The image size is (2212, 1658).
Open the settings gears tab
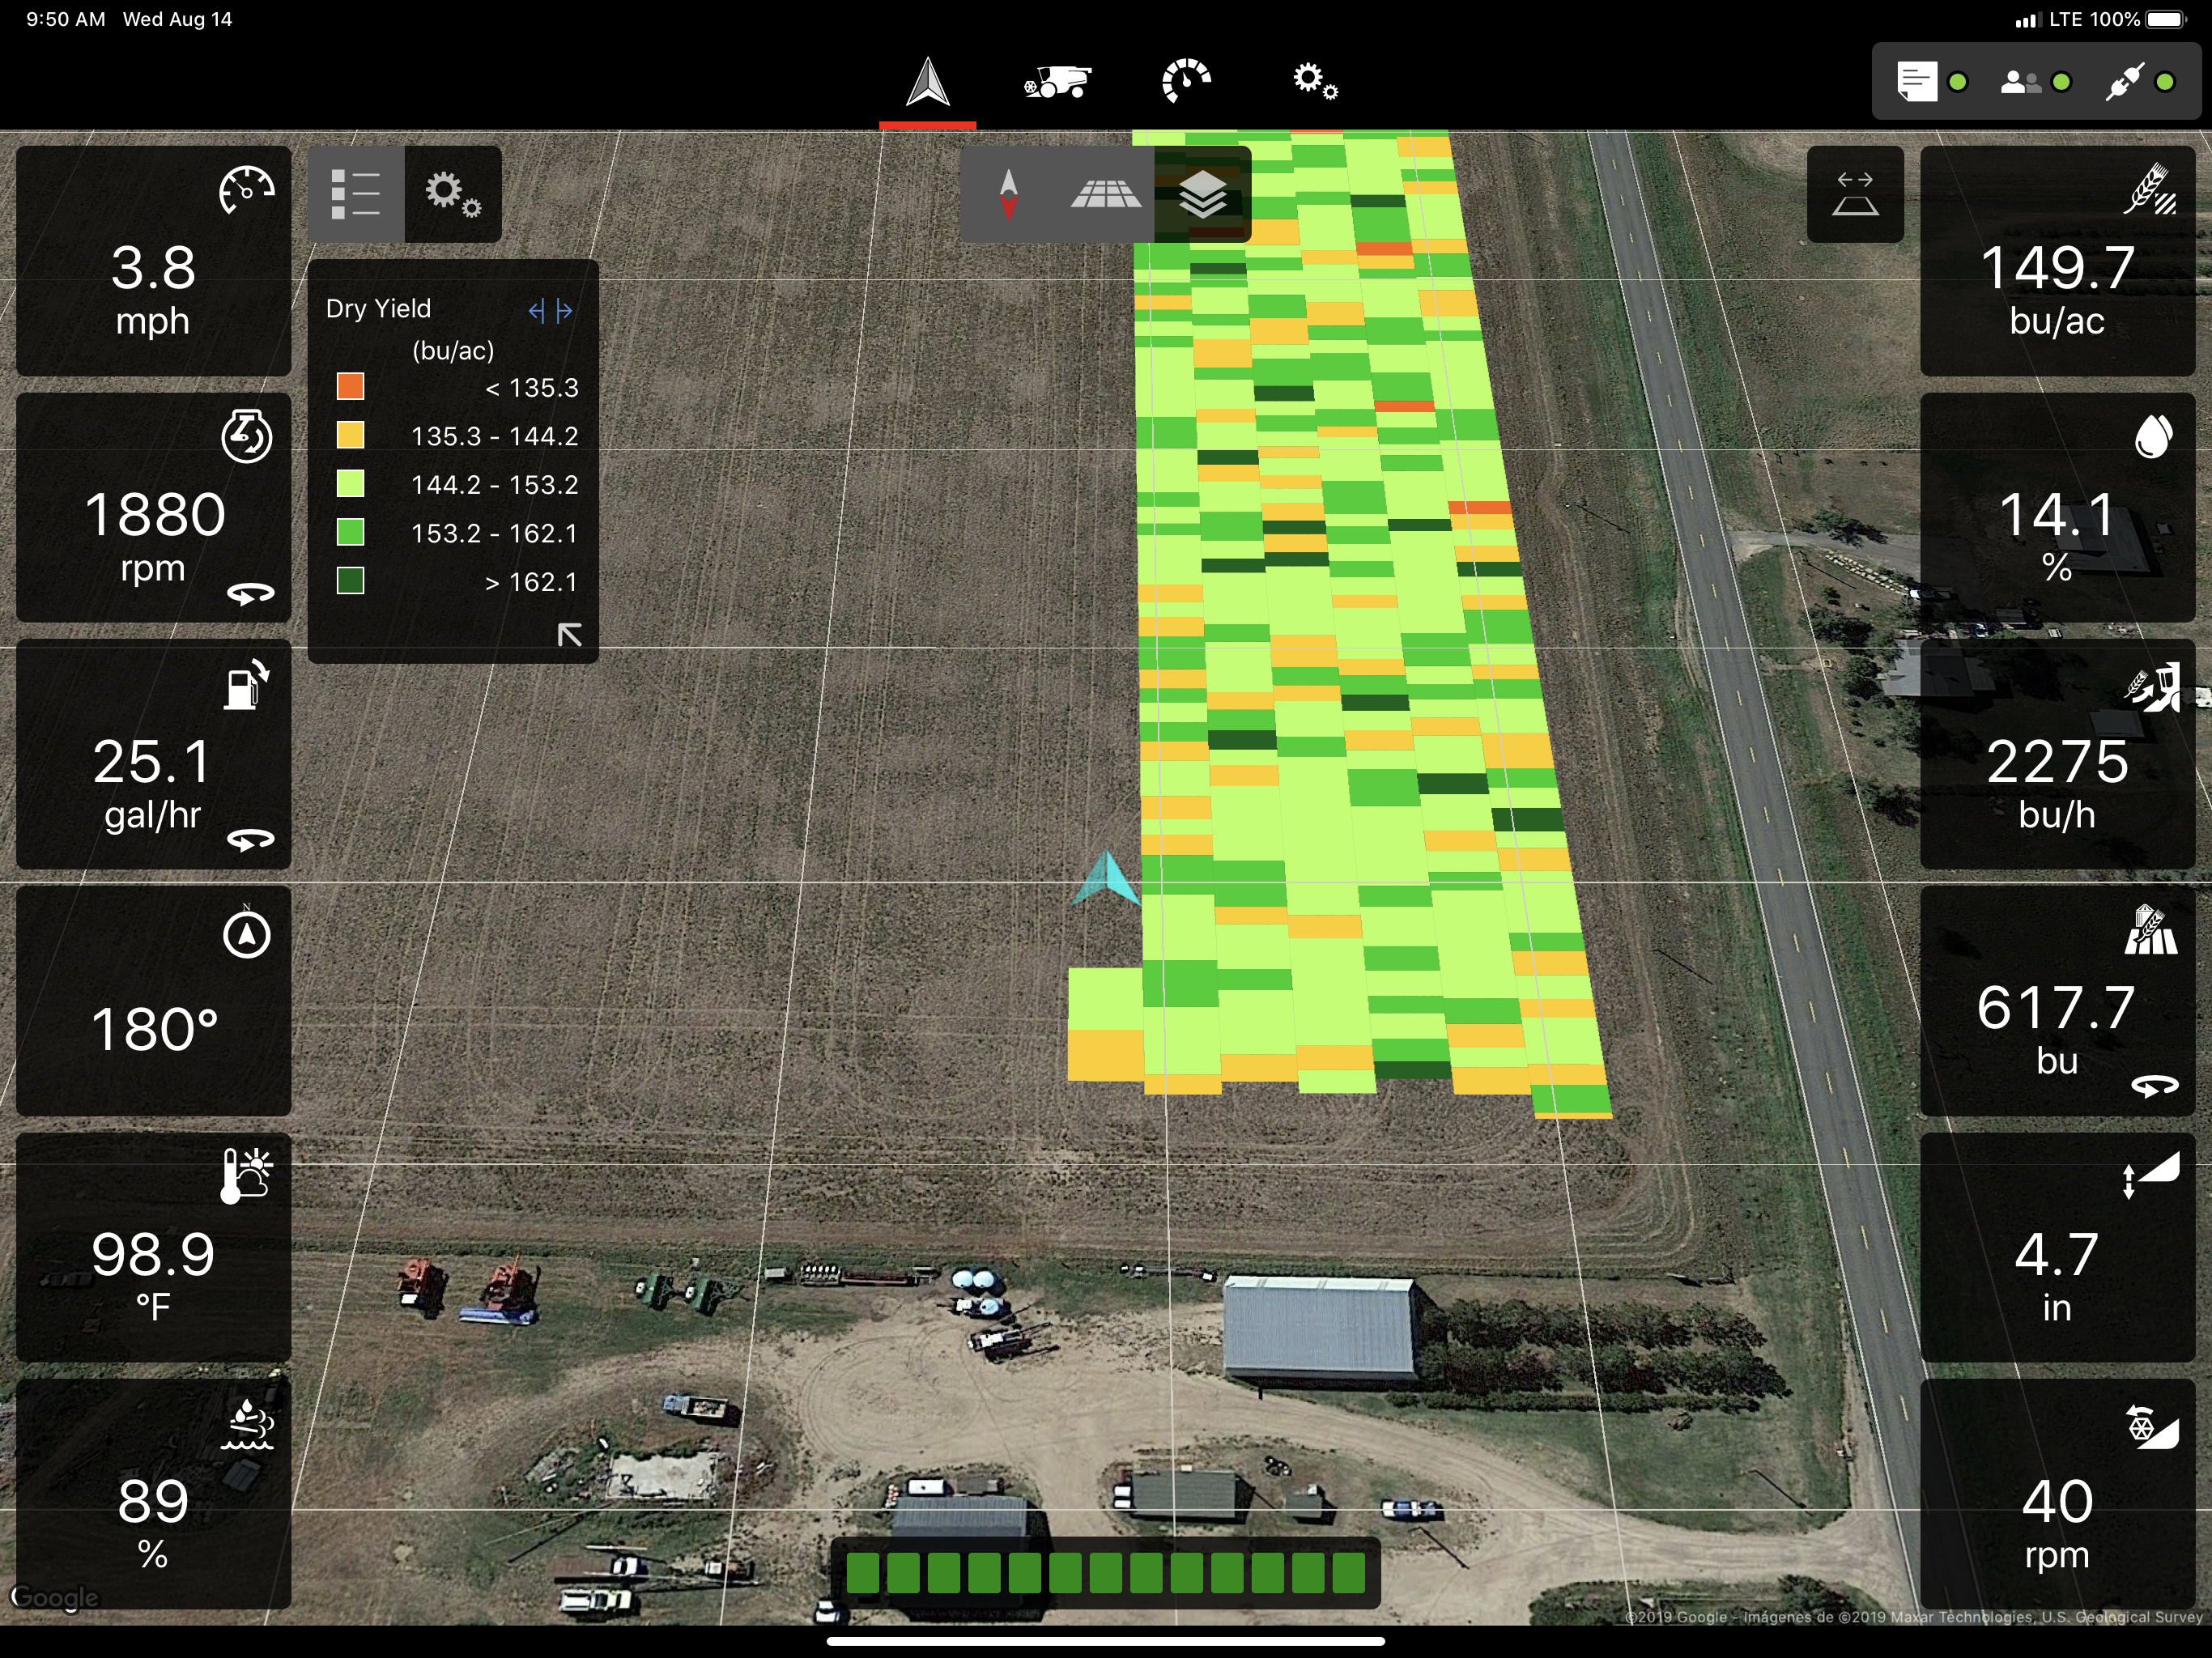[x=1315, y=81]
